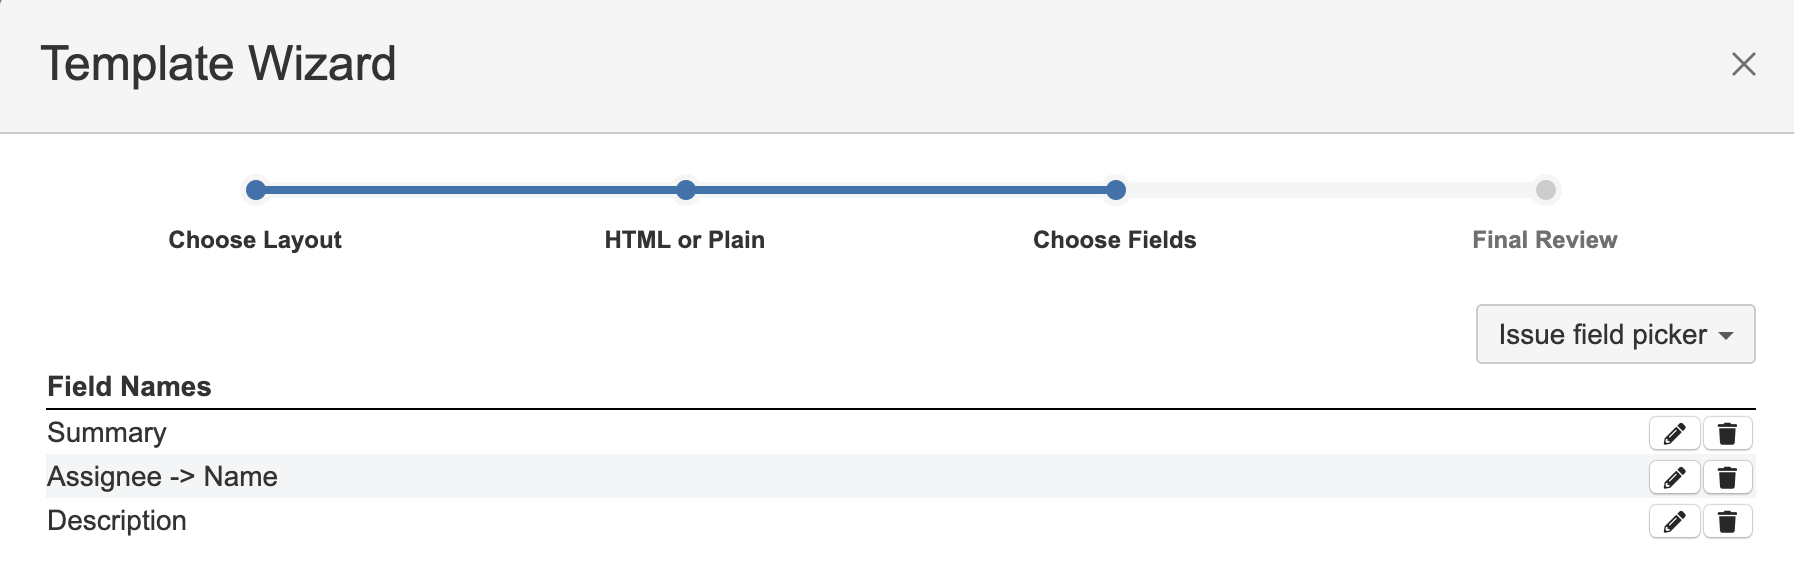
Task: Click the Choose Fields step label
Action: coord(1115,240)
